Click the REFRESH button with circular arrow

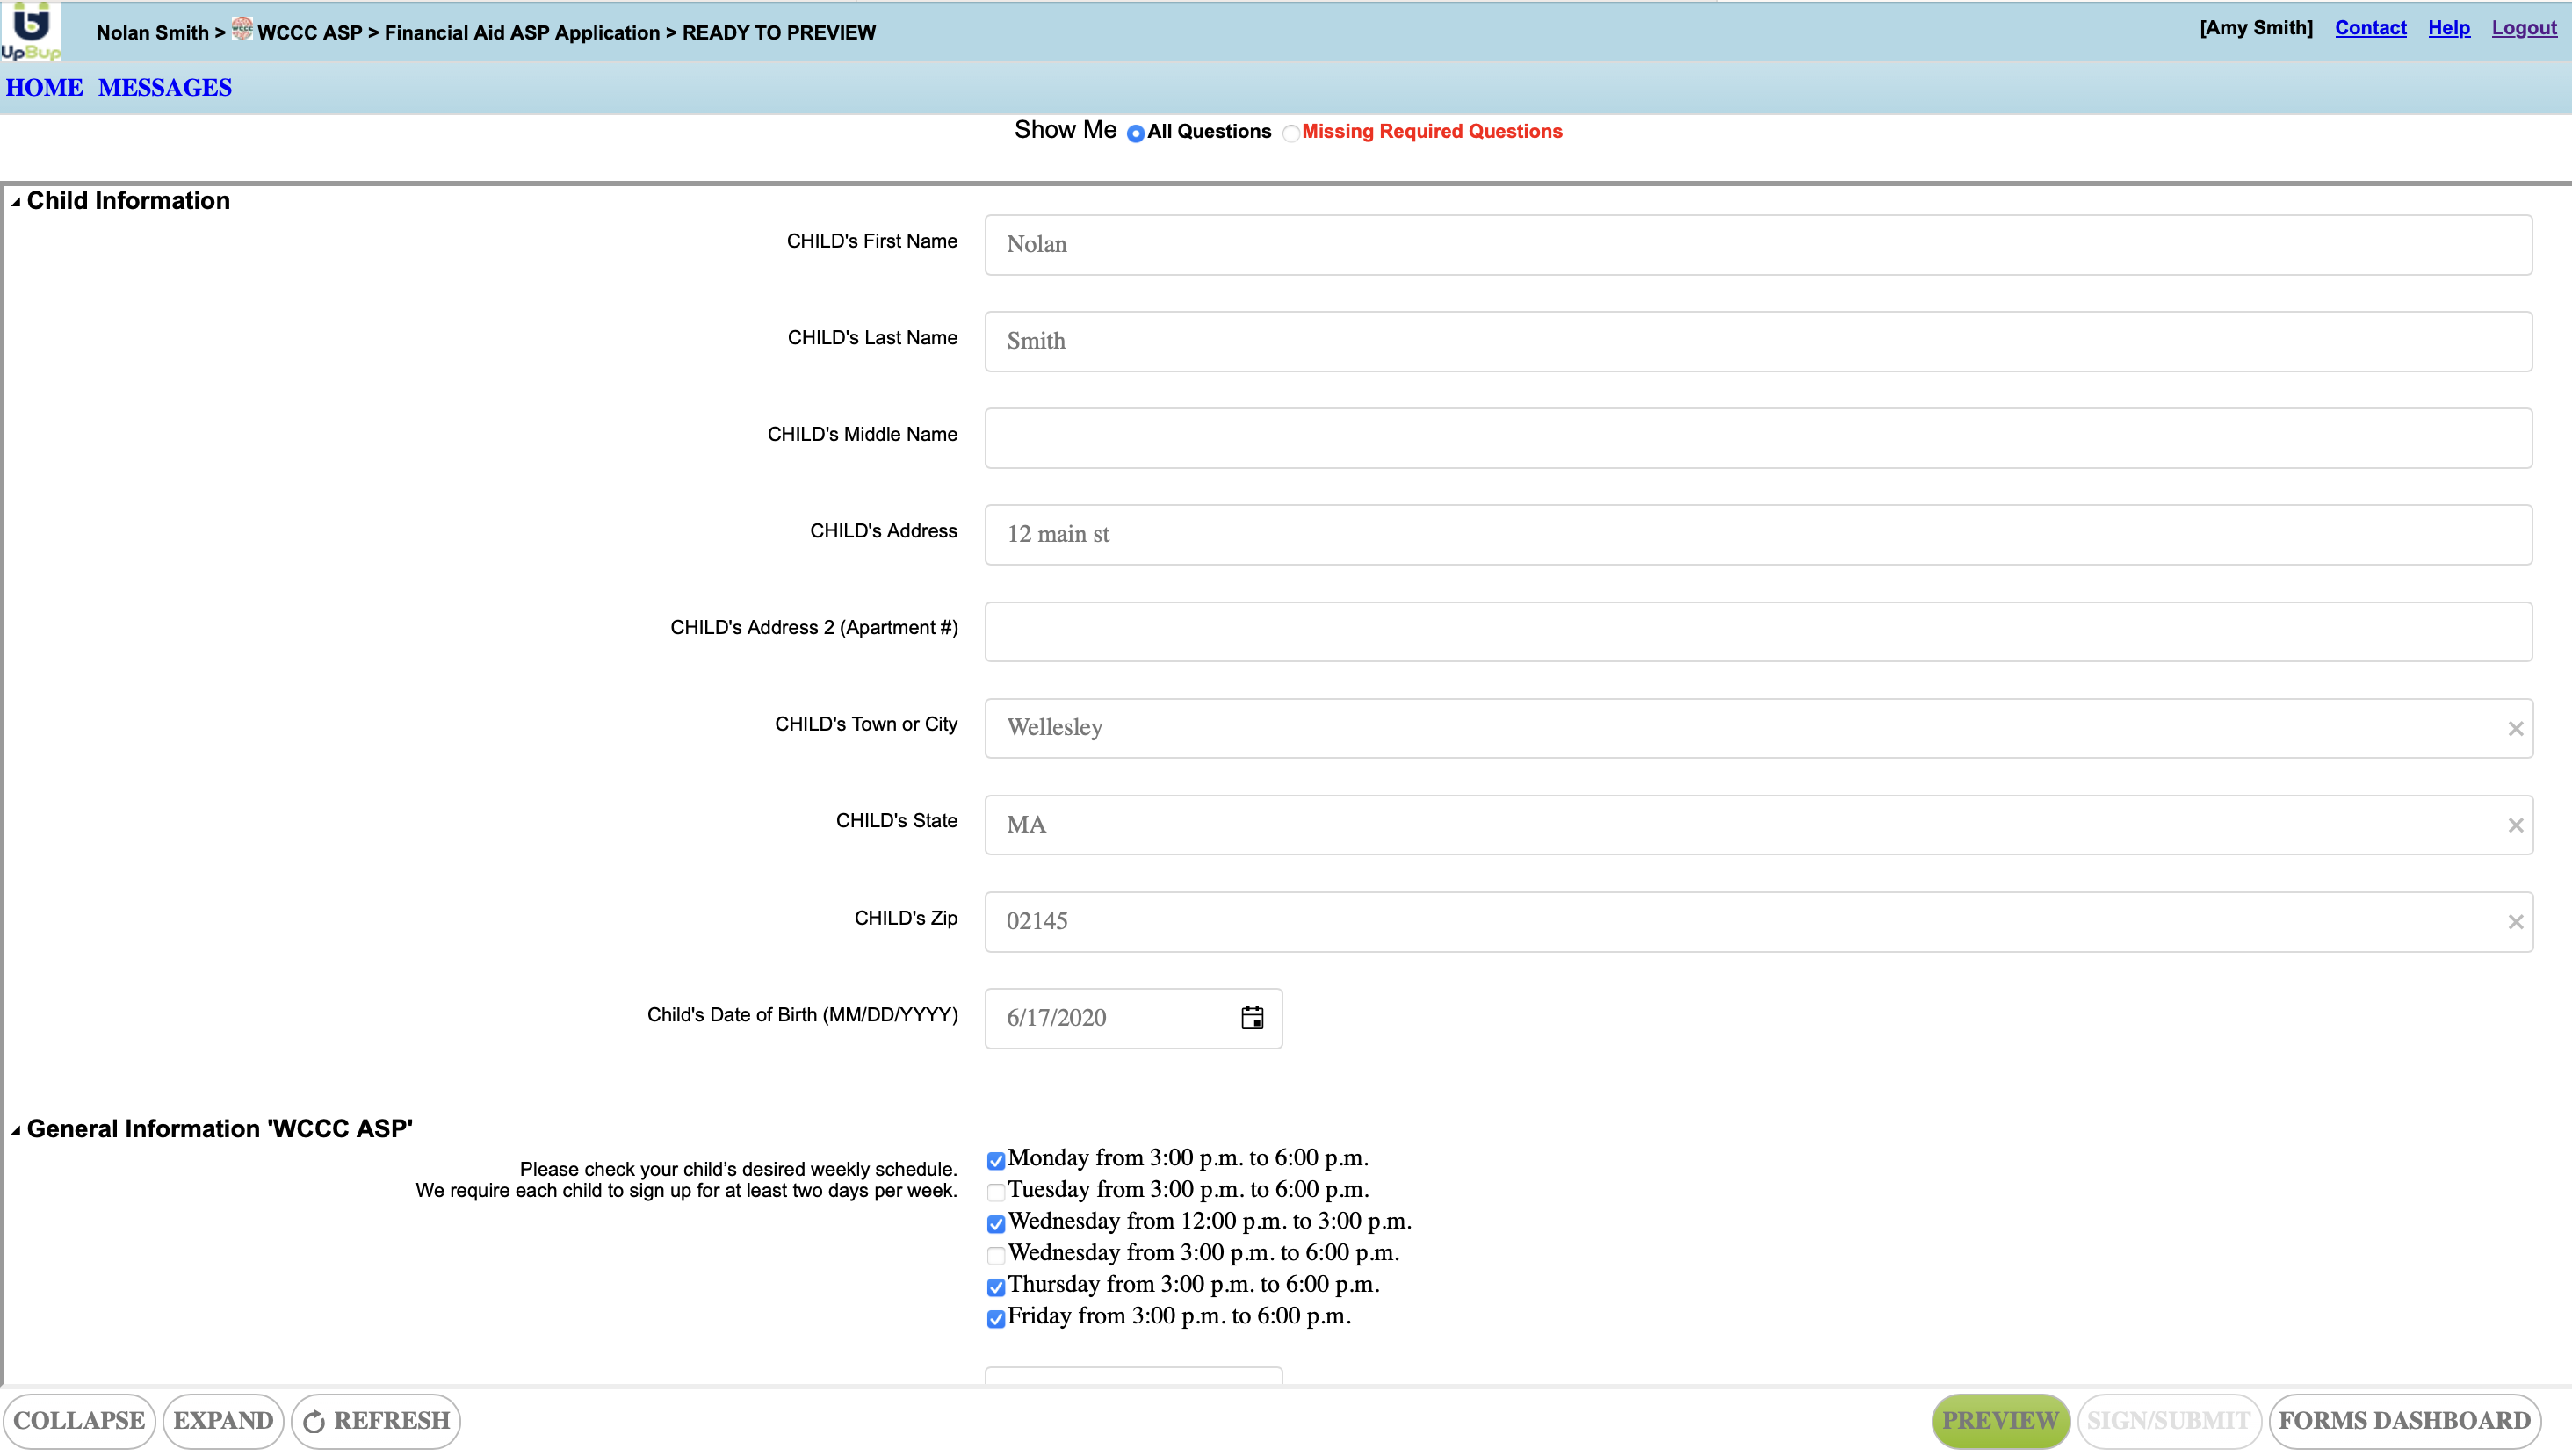point(376,1420)
